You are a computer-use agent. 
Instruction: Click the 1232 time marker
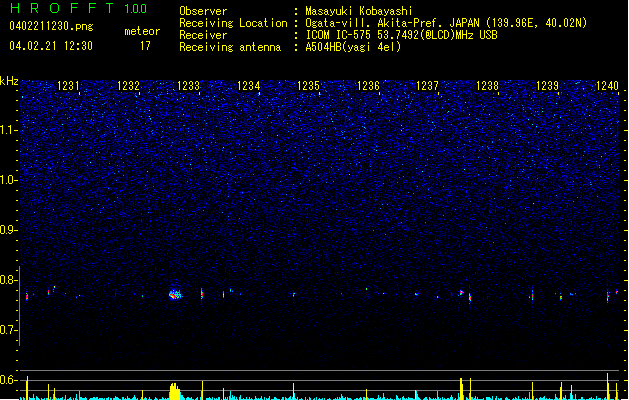(x=128, y=85)
